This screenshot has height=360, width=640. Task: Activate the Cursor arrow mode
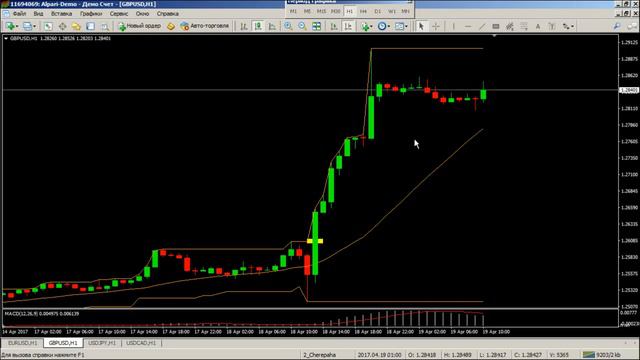[421, 26]
